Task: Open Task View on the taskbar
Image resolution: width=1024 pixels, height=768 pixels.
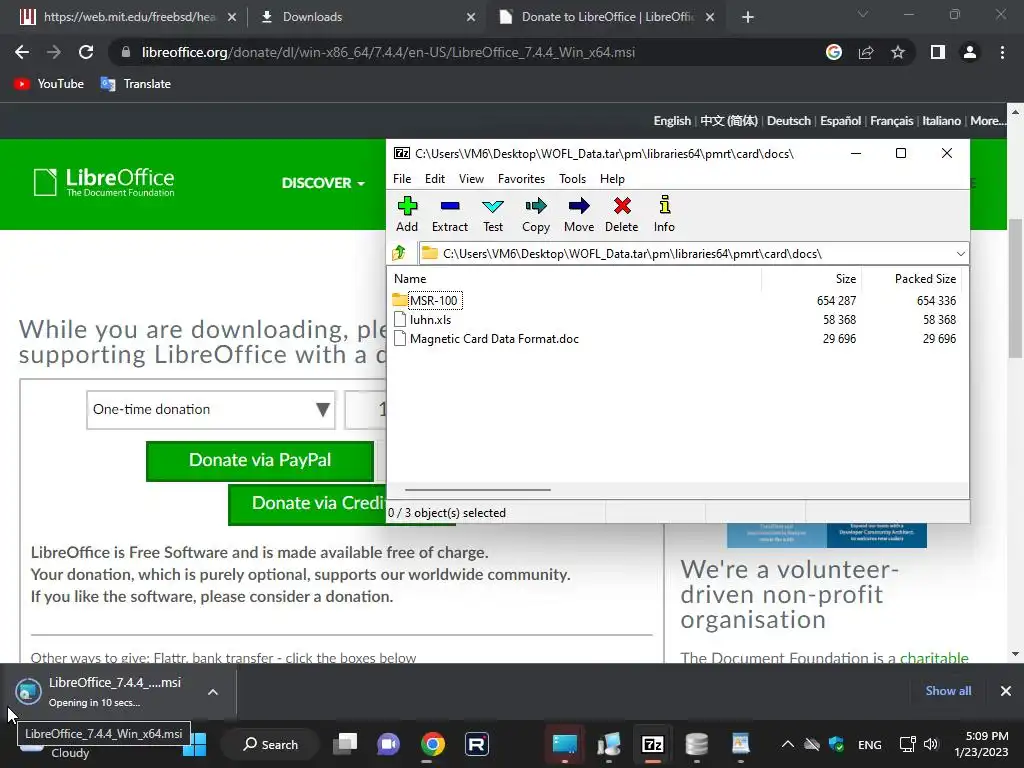Action: 345,744
